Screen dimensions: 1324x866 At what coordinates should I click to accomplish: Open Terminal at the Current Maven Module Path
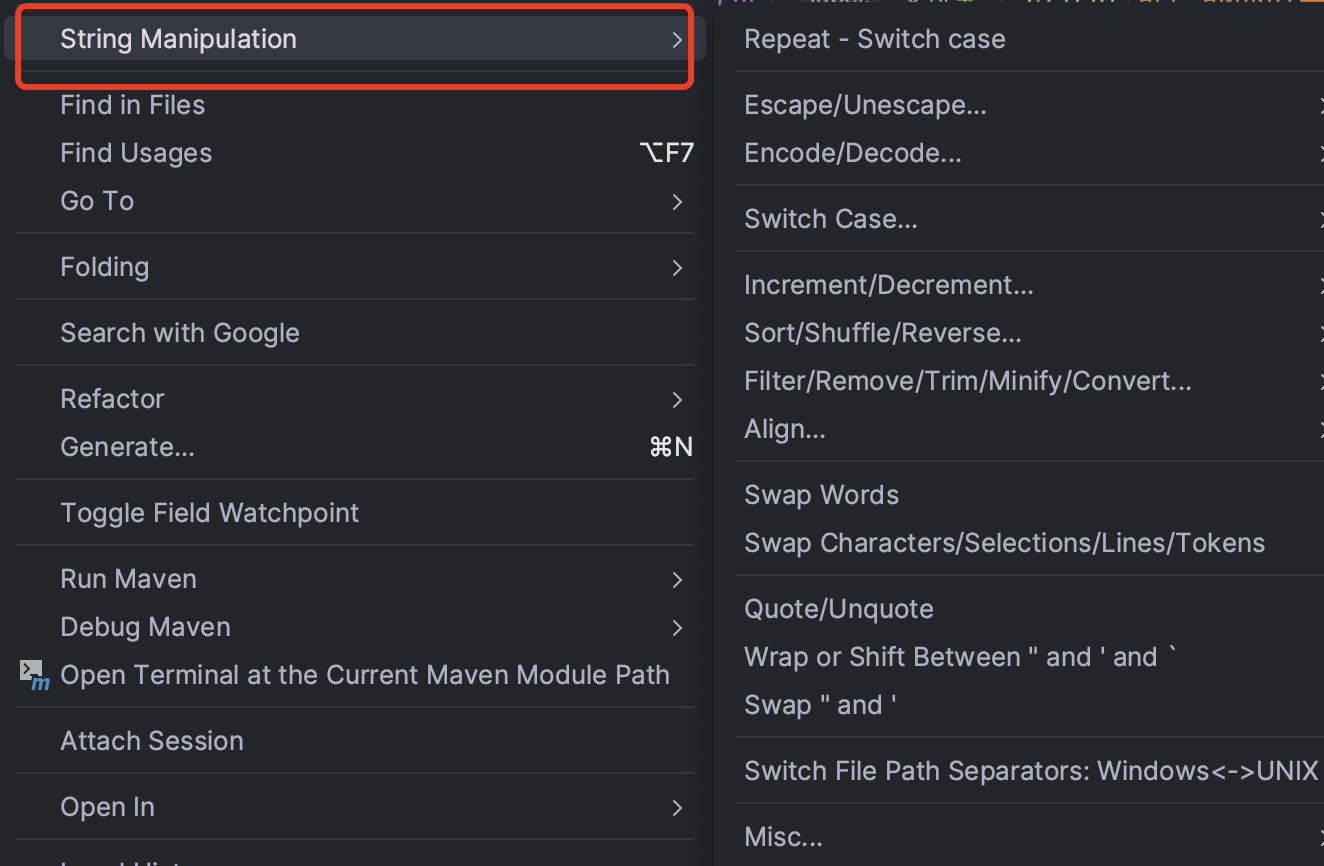(x=355, y=675)
